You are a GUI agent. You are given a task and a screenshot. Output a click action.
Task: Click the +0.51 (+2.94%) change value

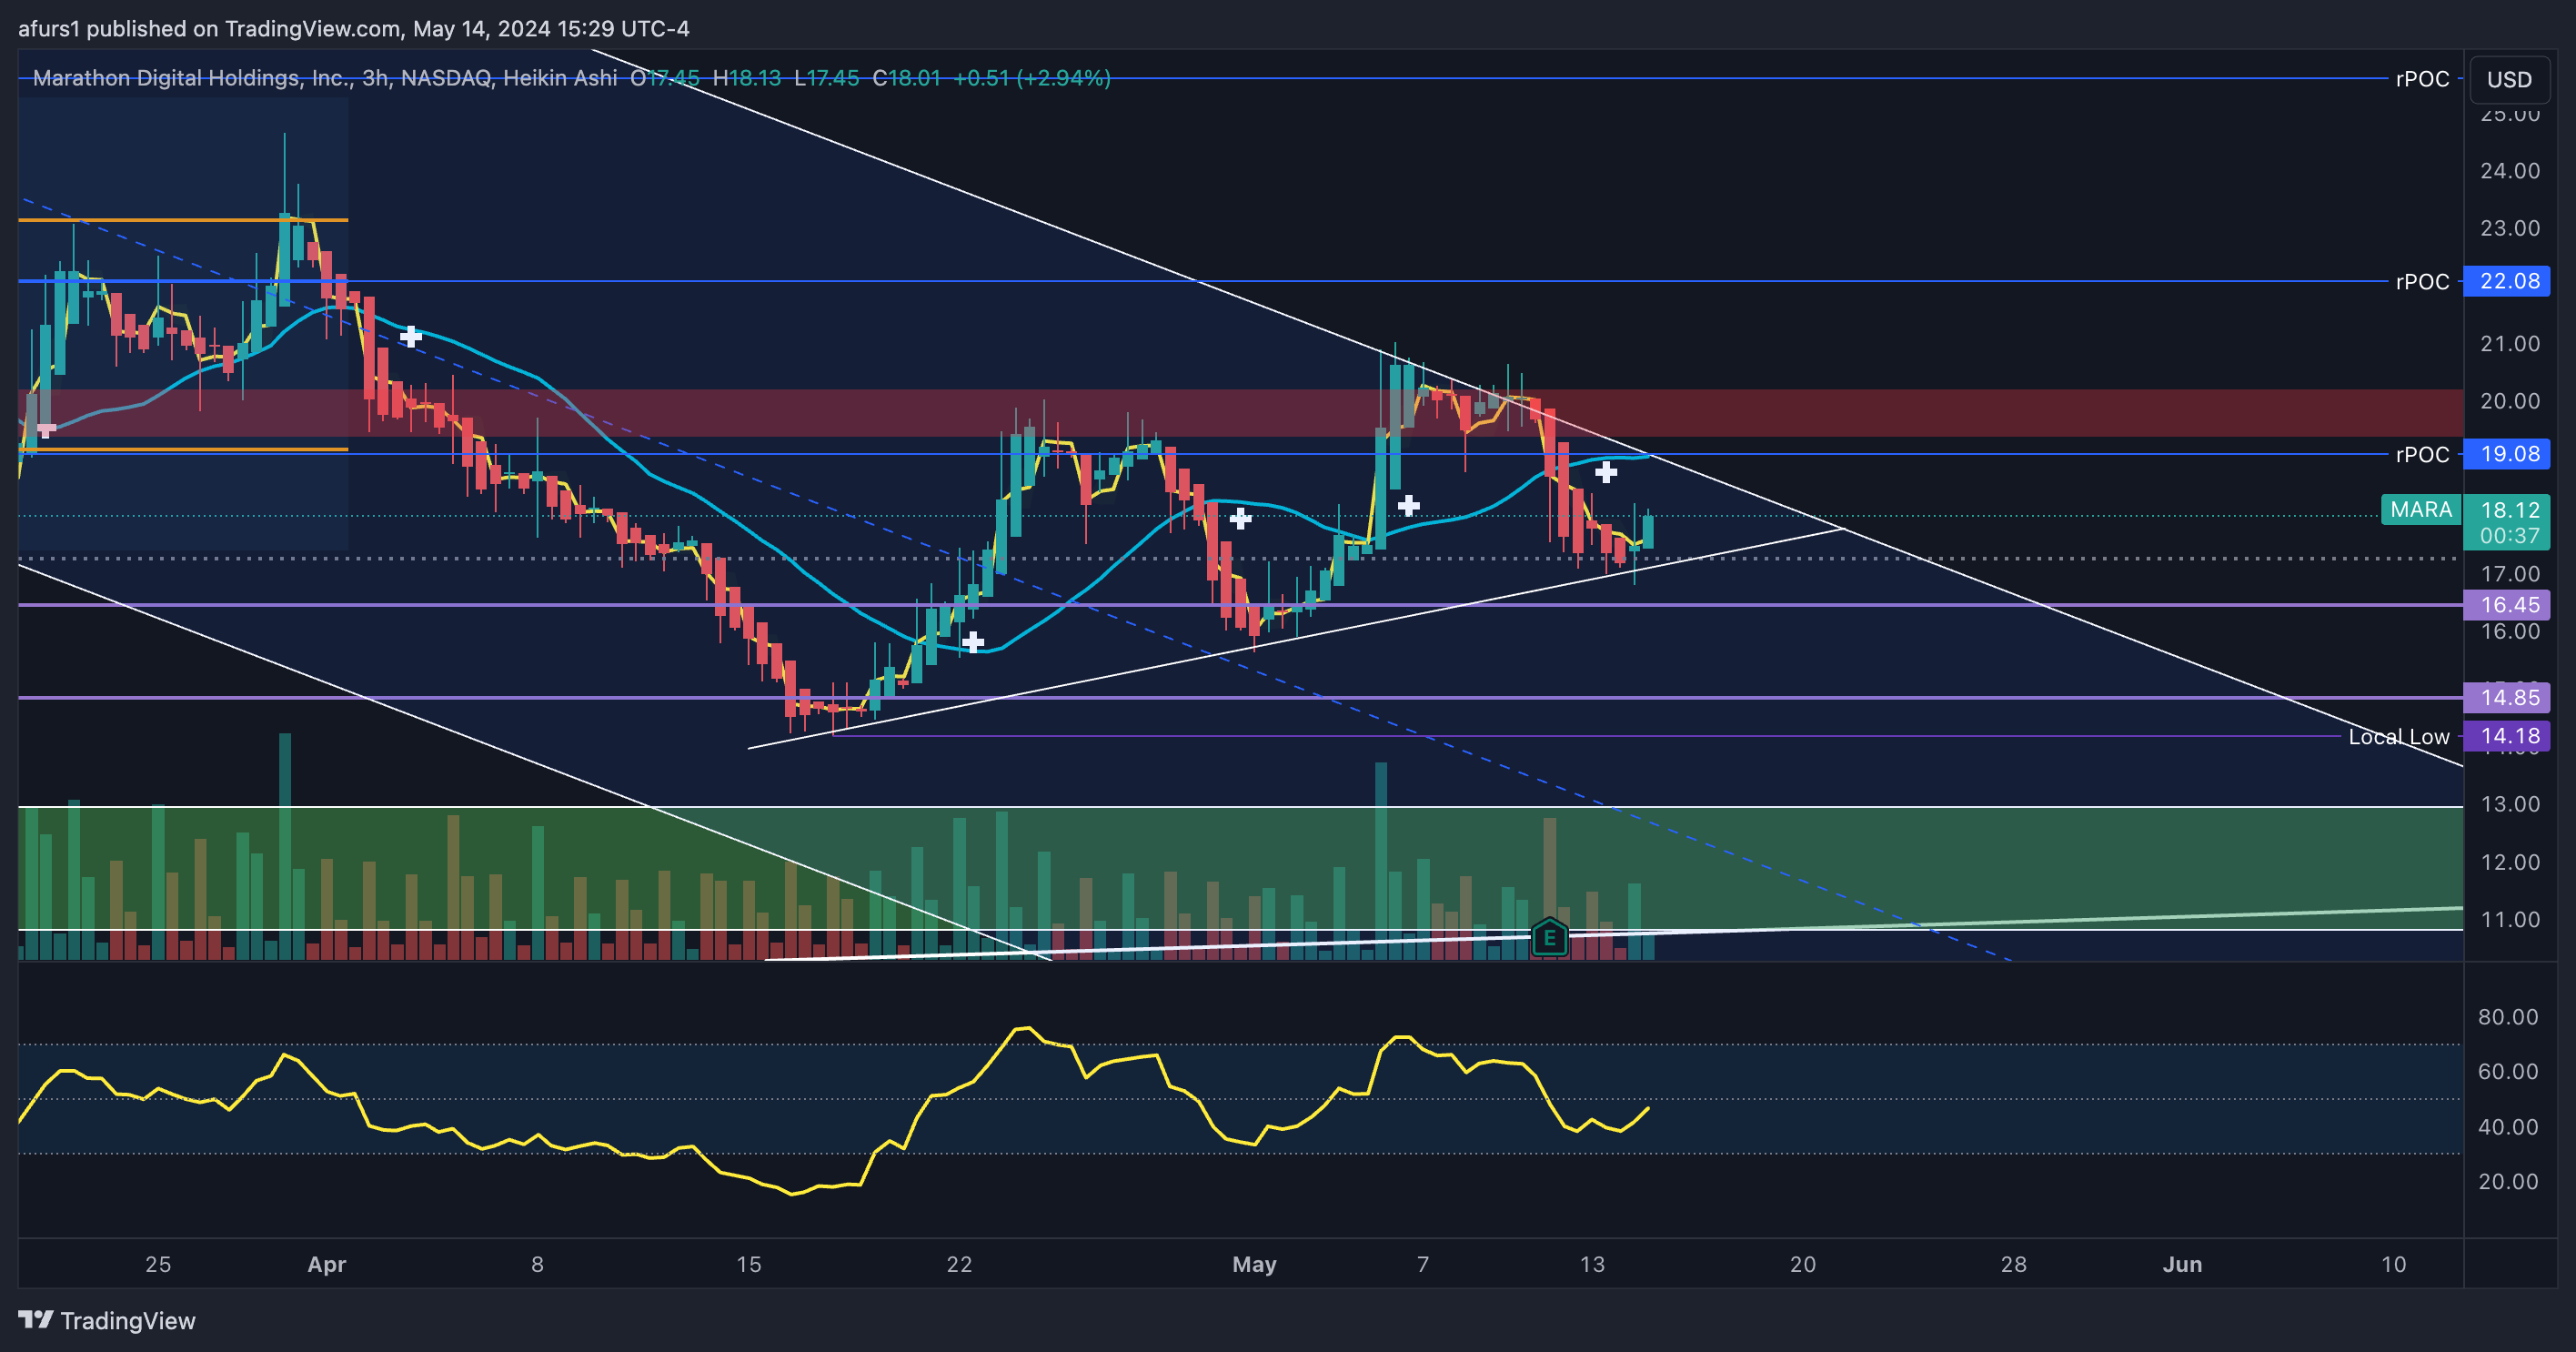(x=1031, y=78)
